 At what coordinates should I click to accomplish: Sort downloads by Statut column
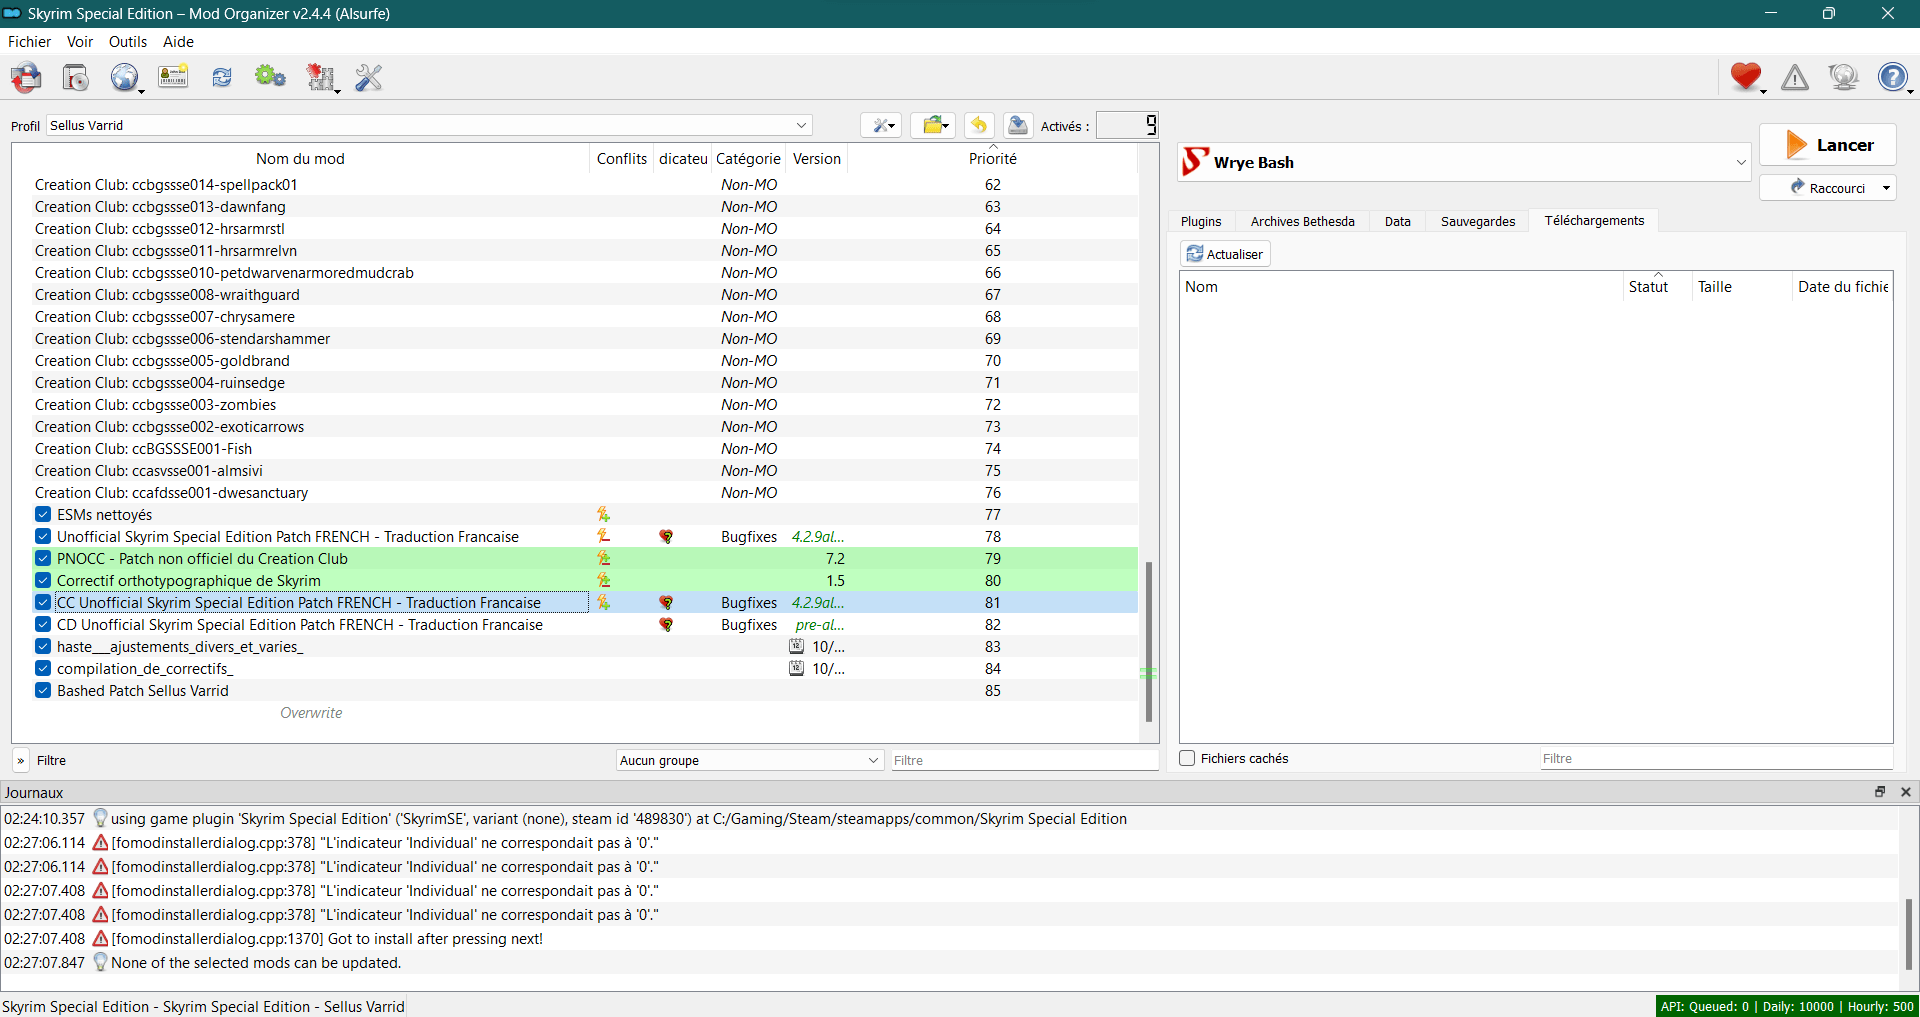1657,286
